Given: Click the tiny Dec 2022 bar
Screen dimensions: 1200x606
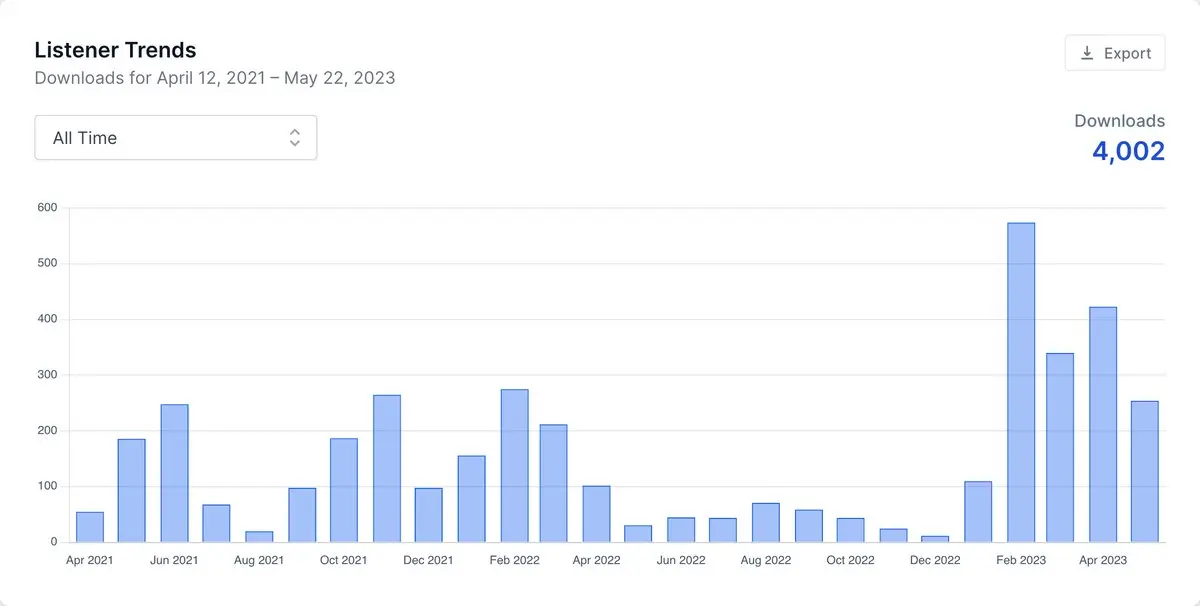Looking at the screenshot, I should point(935,539).
